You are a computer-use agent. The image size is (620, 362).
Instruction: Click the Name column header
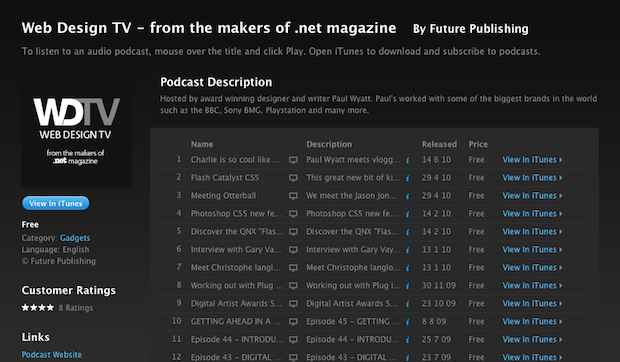pyautogui.click(x=202, y=144)
